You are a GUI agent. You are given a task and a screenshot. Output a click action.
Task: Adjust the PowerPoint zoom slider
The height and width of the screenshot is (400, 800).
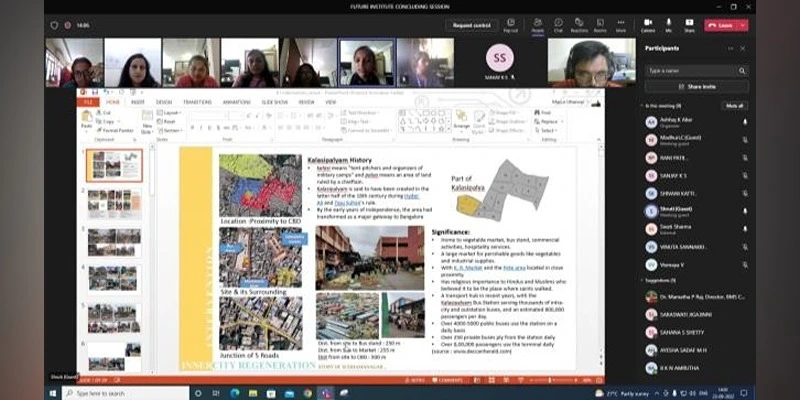(552, 380)
